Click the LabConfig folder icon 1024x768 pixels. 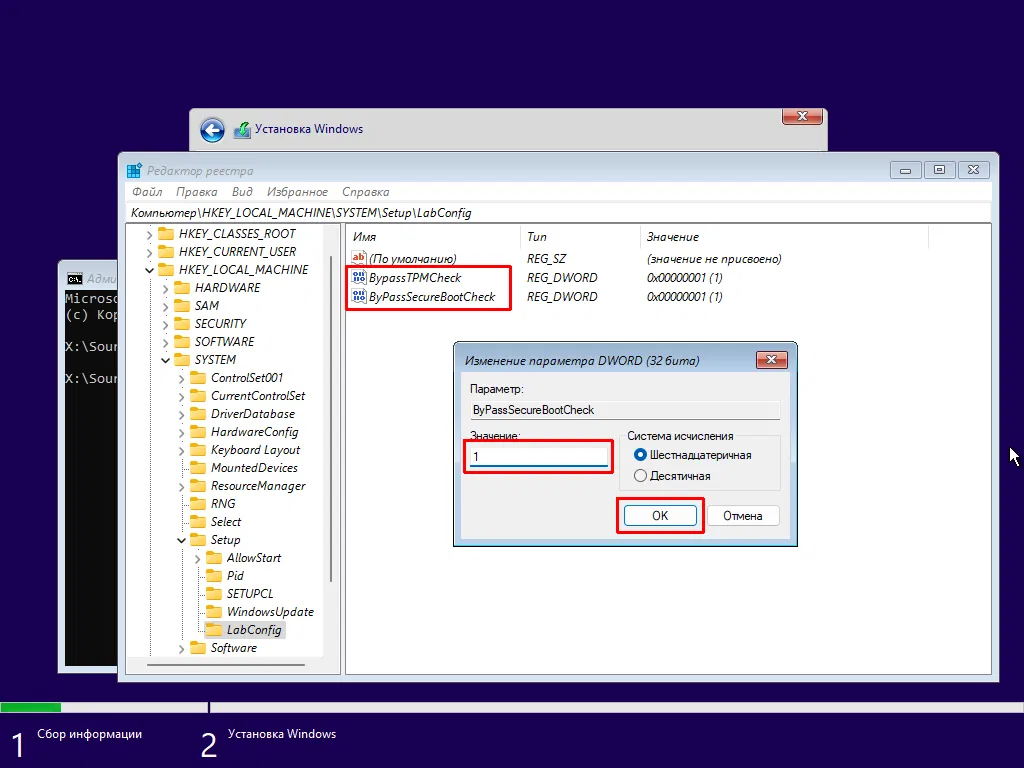tap(214, 630)
